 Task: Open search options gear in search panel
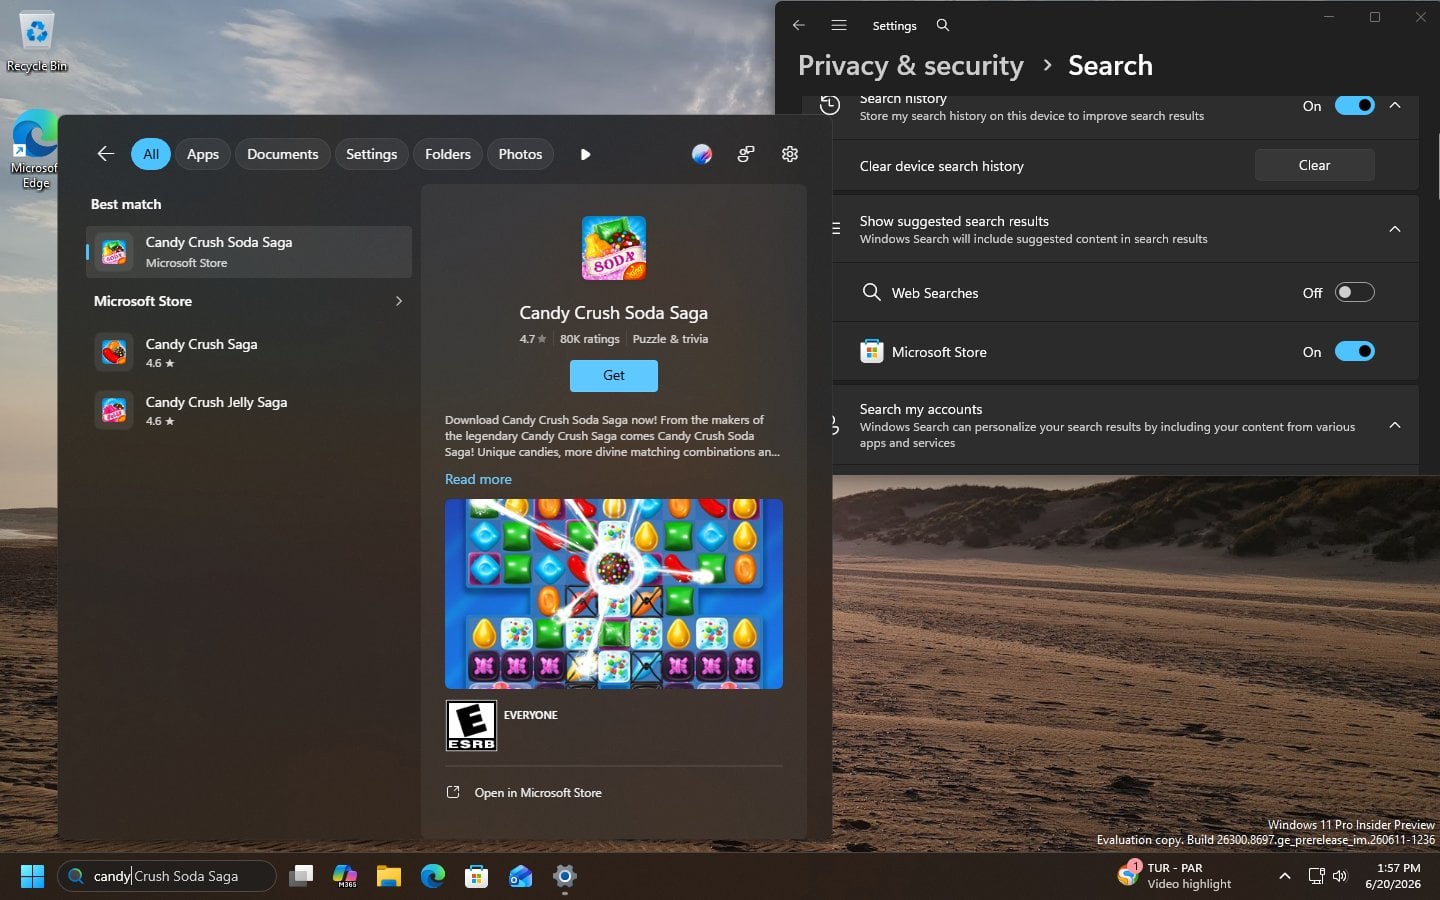tap(790, 154)
